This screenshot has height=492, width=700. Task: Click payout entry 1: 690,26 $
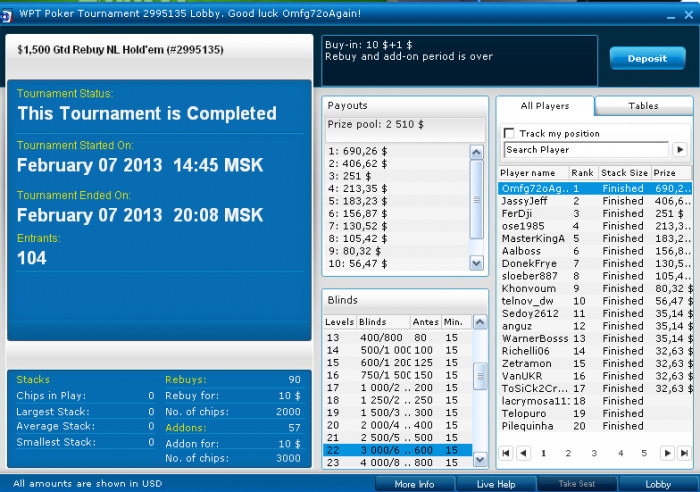pos(358,151)
